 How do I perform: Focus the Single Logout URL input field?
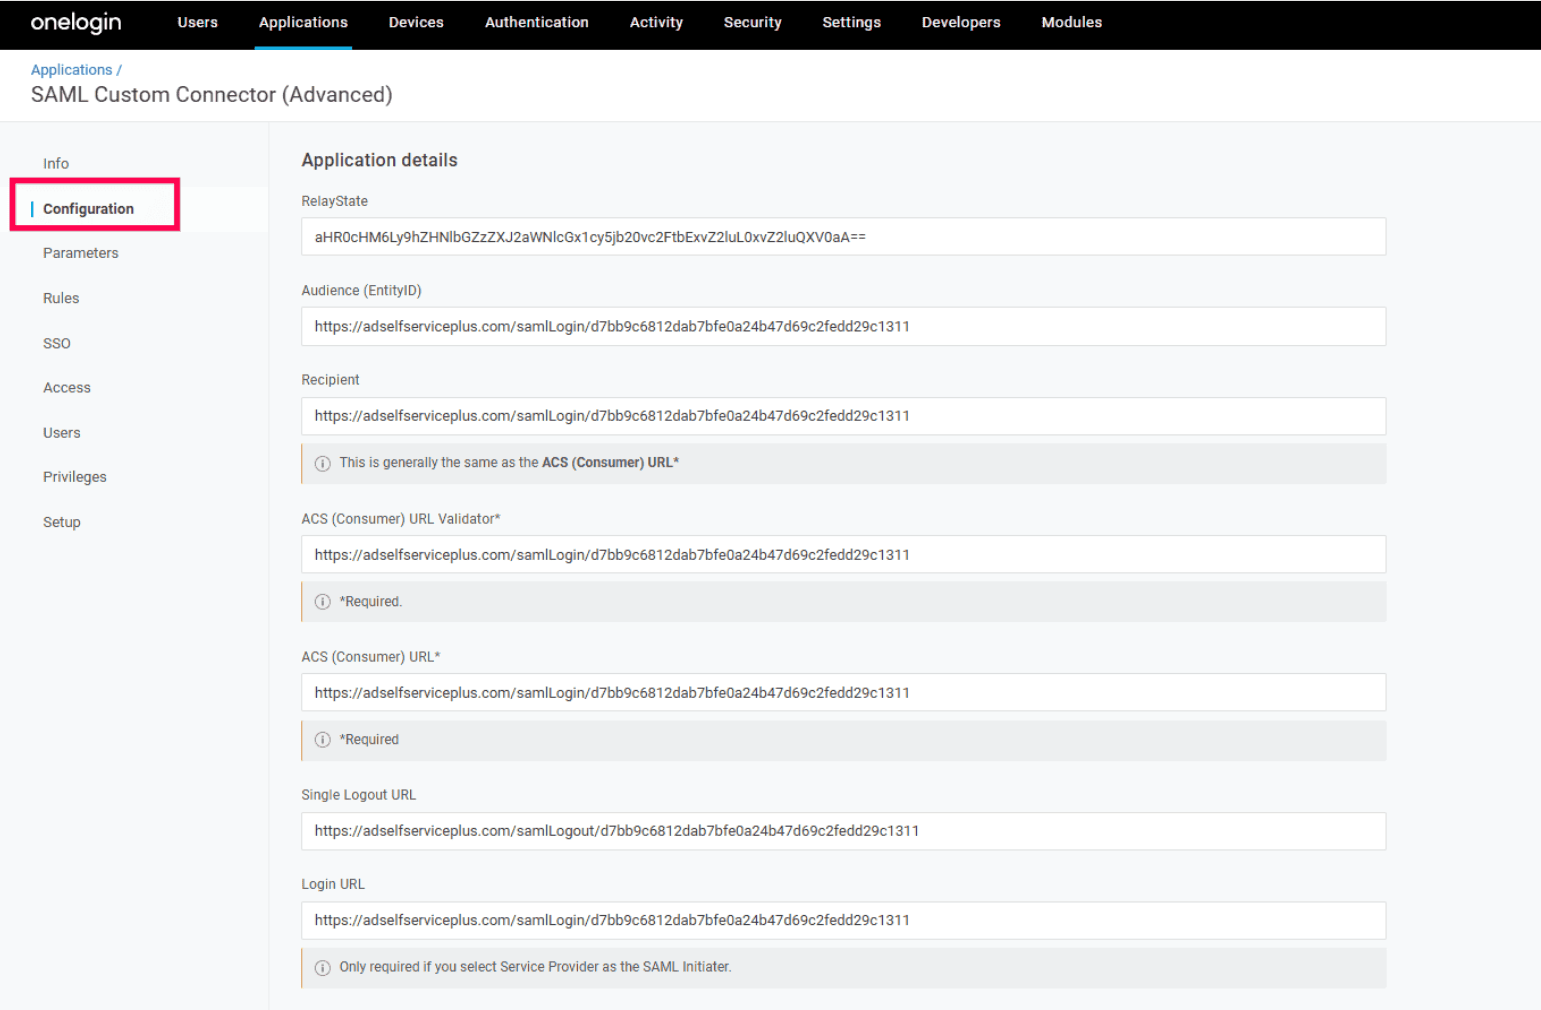point(843,831)
